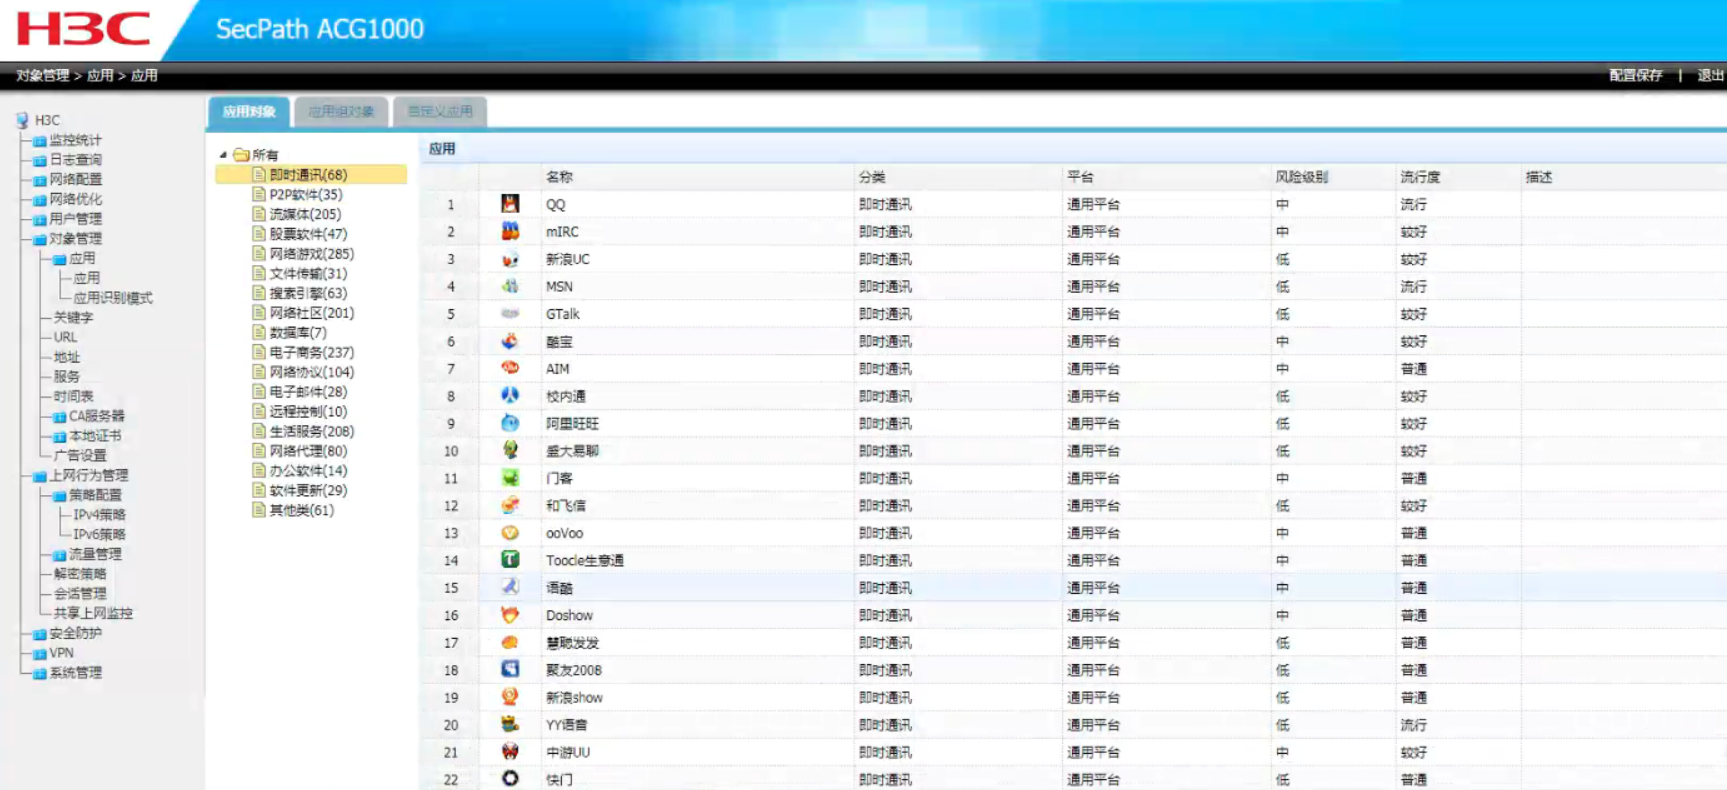This screenshot has height=790, width=1727.
Task: Click the QQ penguin app icon
Action: tap(510, 204)
